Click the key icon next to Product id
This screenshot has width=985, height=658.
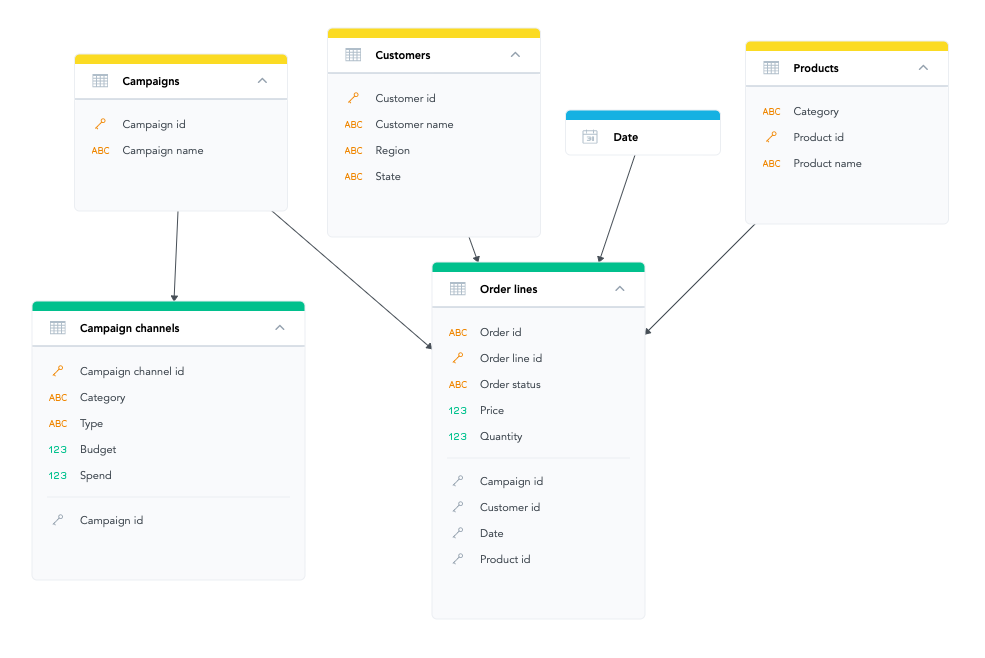pyautogui.click(x=770, y=137)
